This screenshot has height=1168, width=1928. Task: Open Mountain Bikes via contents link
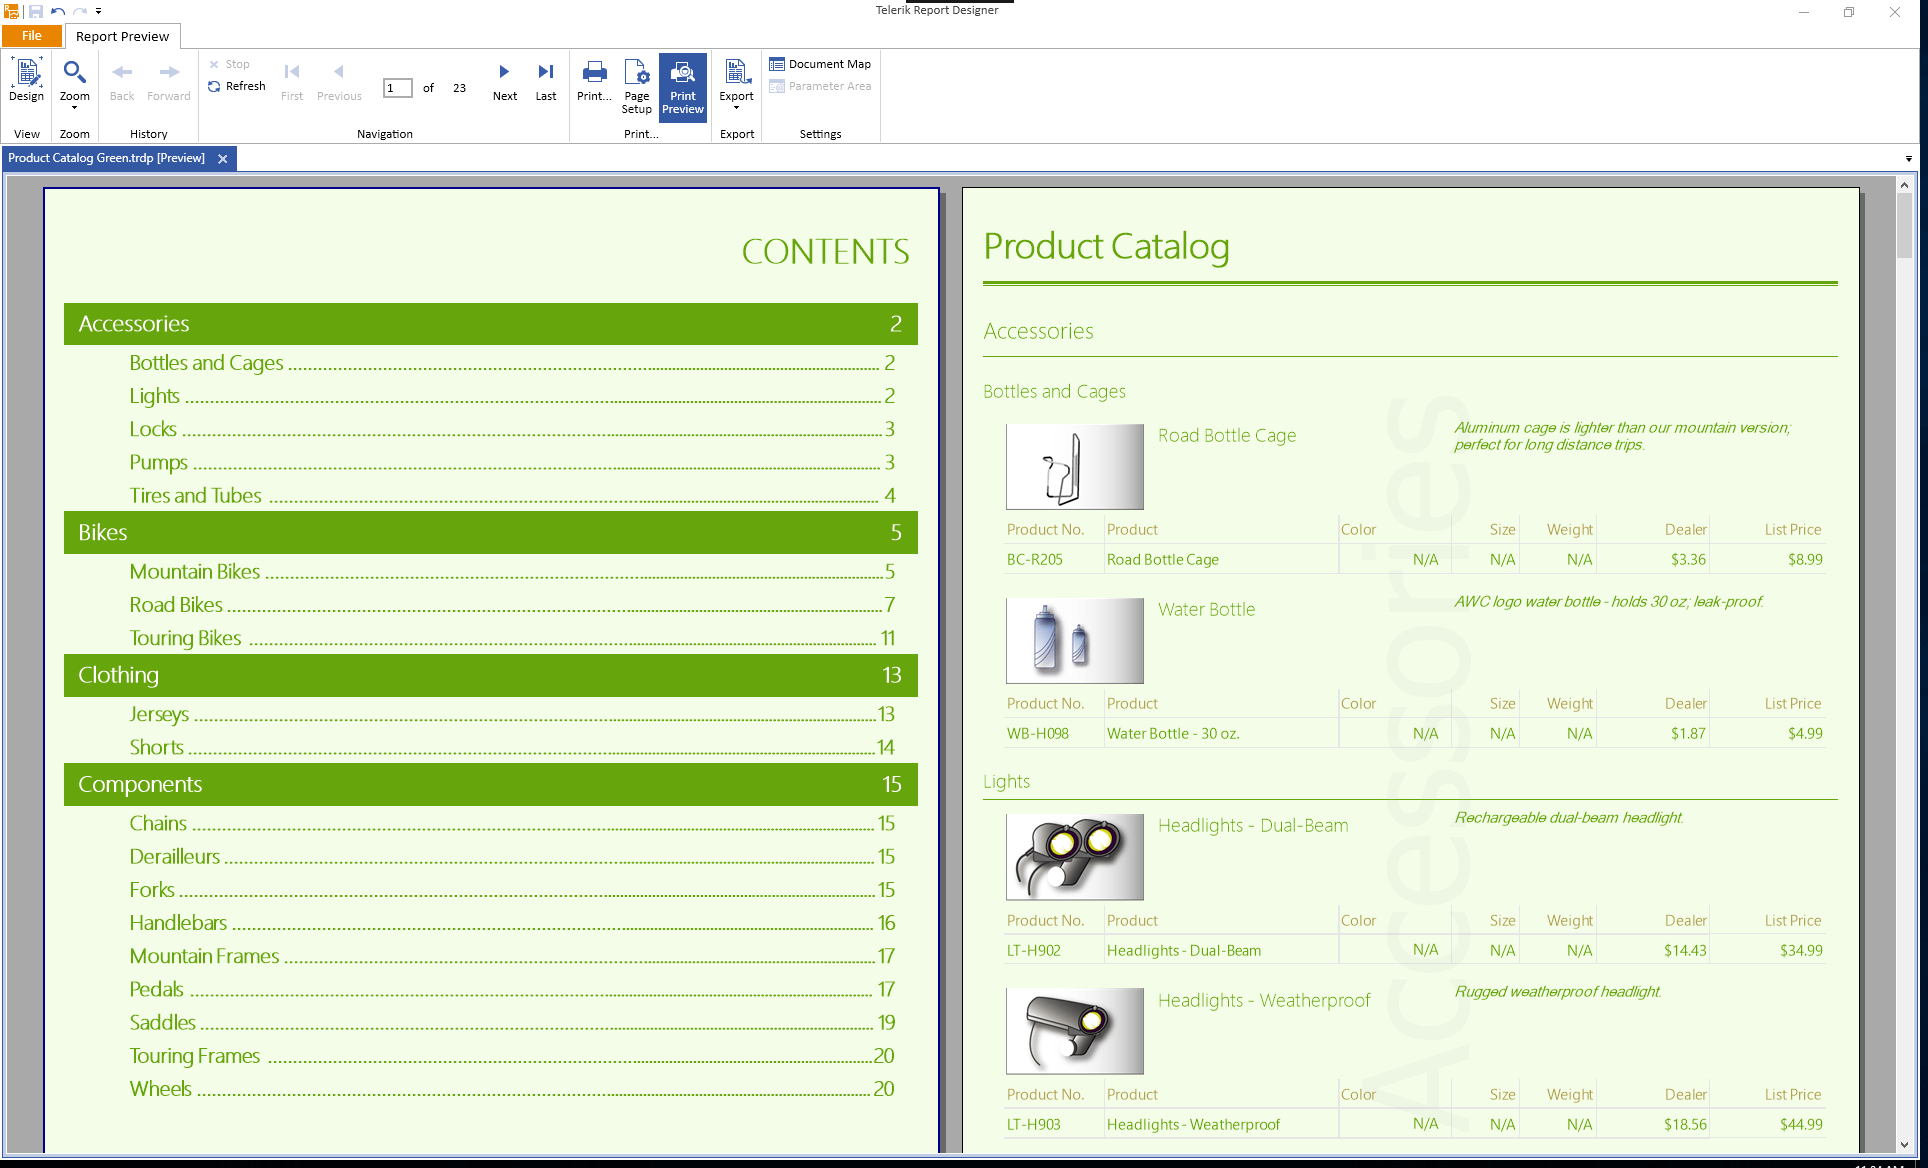tap(194, 571)
